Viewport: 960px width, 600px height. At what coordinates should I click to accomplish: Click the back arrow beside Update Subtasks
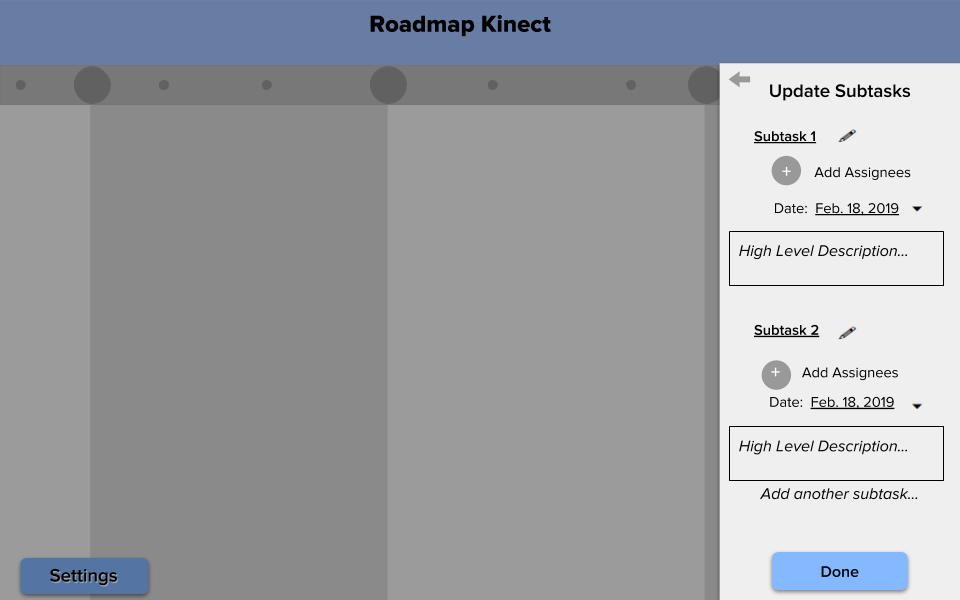(x=740, y=80)
